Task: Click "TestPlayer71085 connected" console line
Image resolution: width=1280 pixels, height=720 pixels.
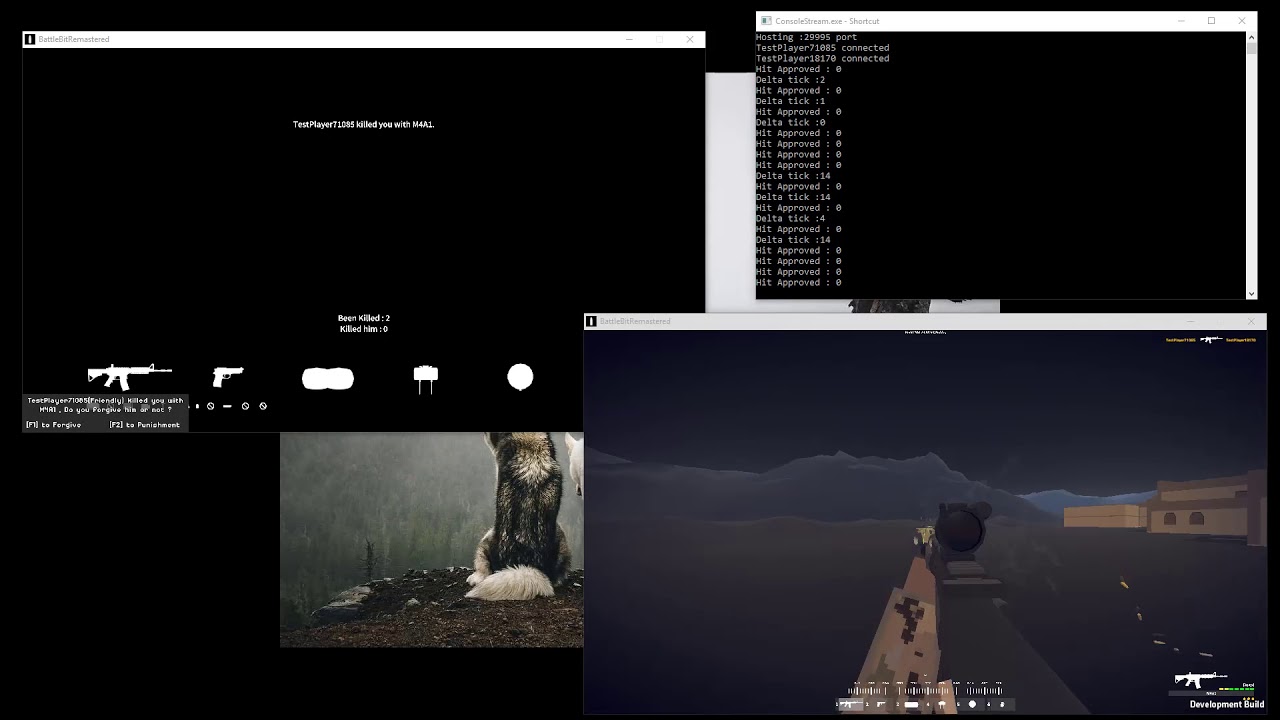Action: click(822, 48)
